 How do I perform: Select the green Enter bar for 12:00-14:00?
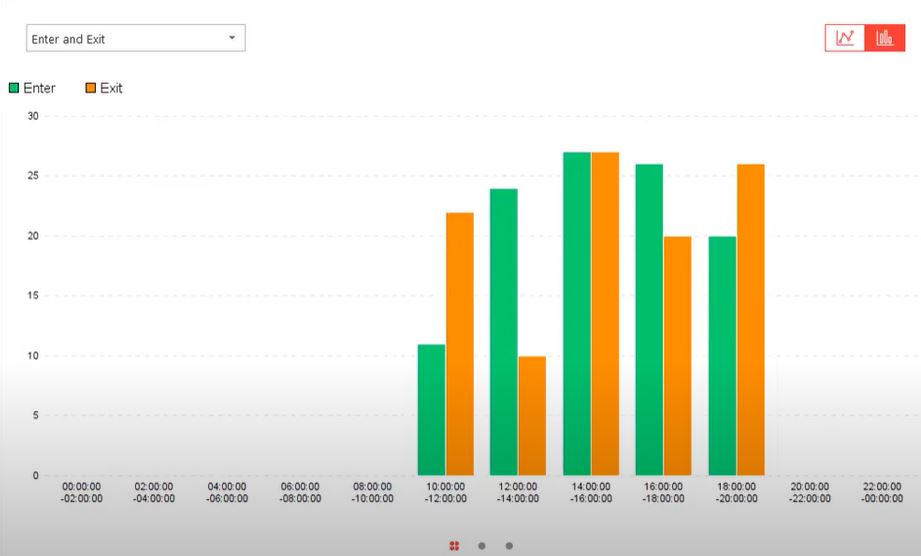[504, 332]
